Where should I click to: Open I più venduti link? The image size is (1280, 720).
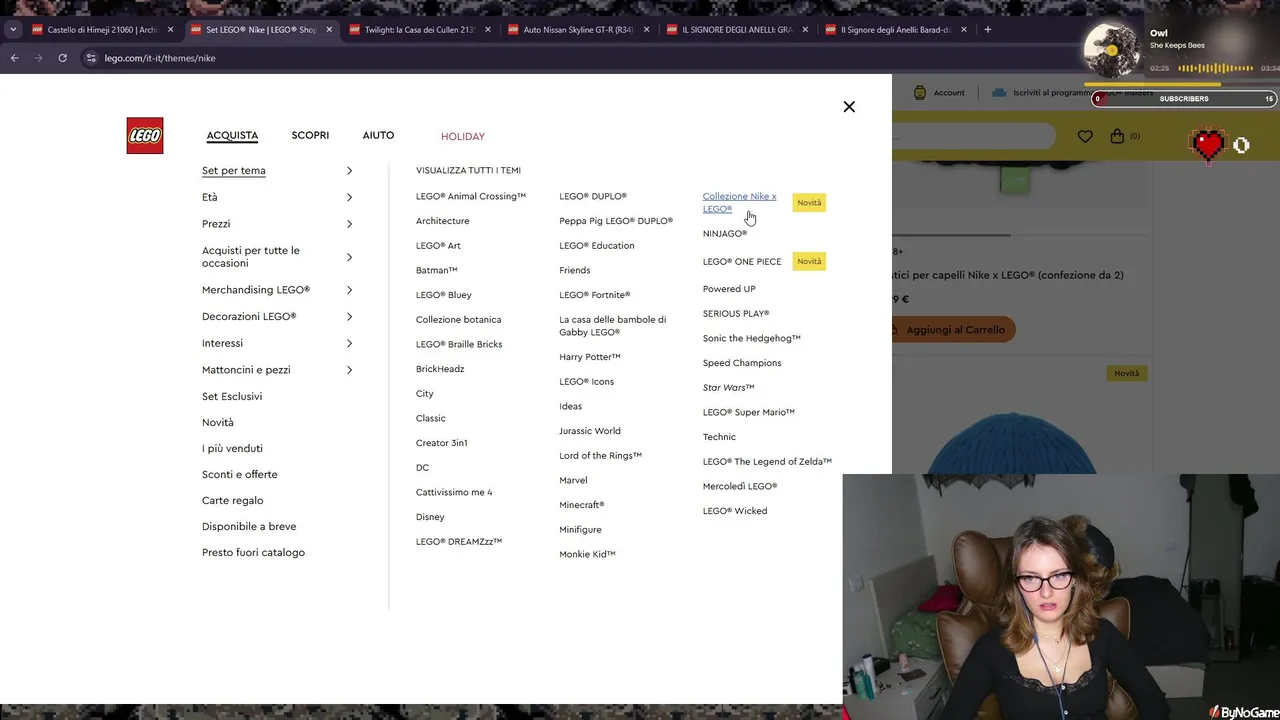pos(232,448)
